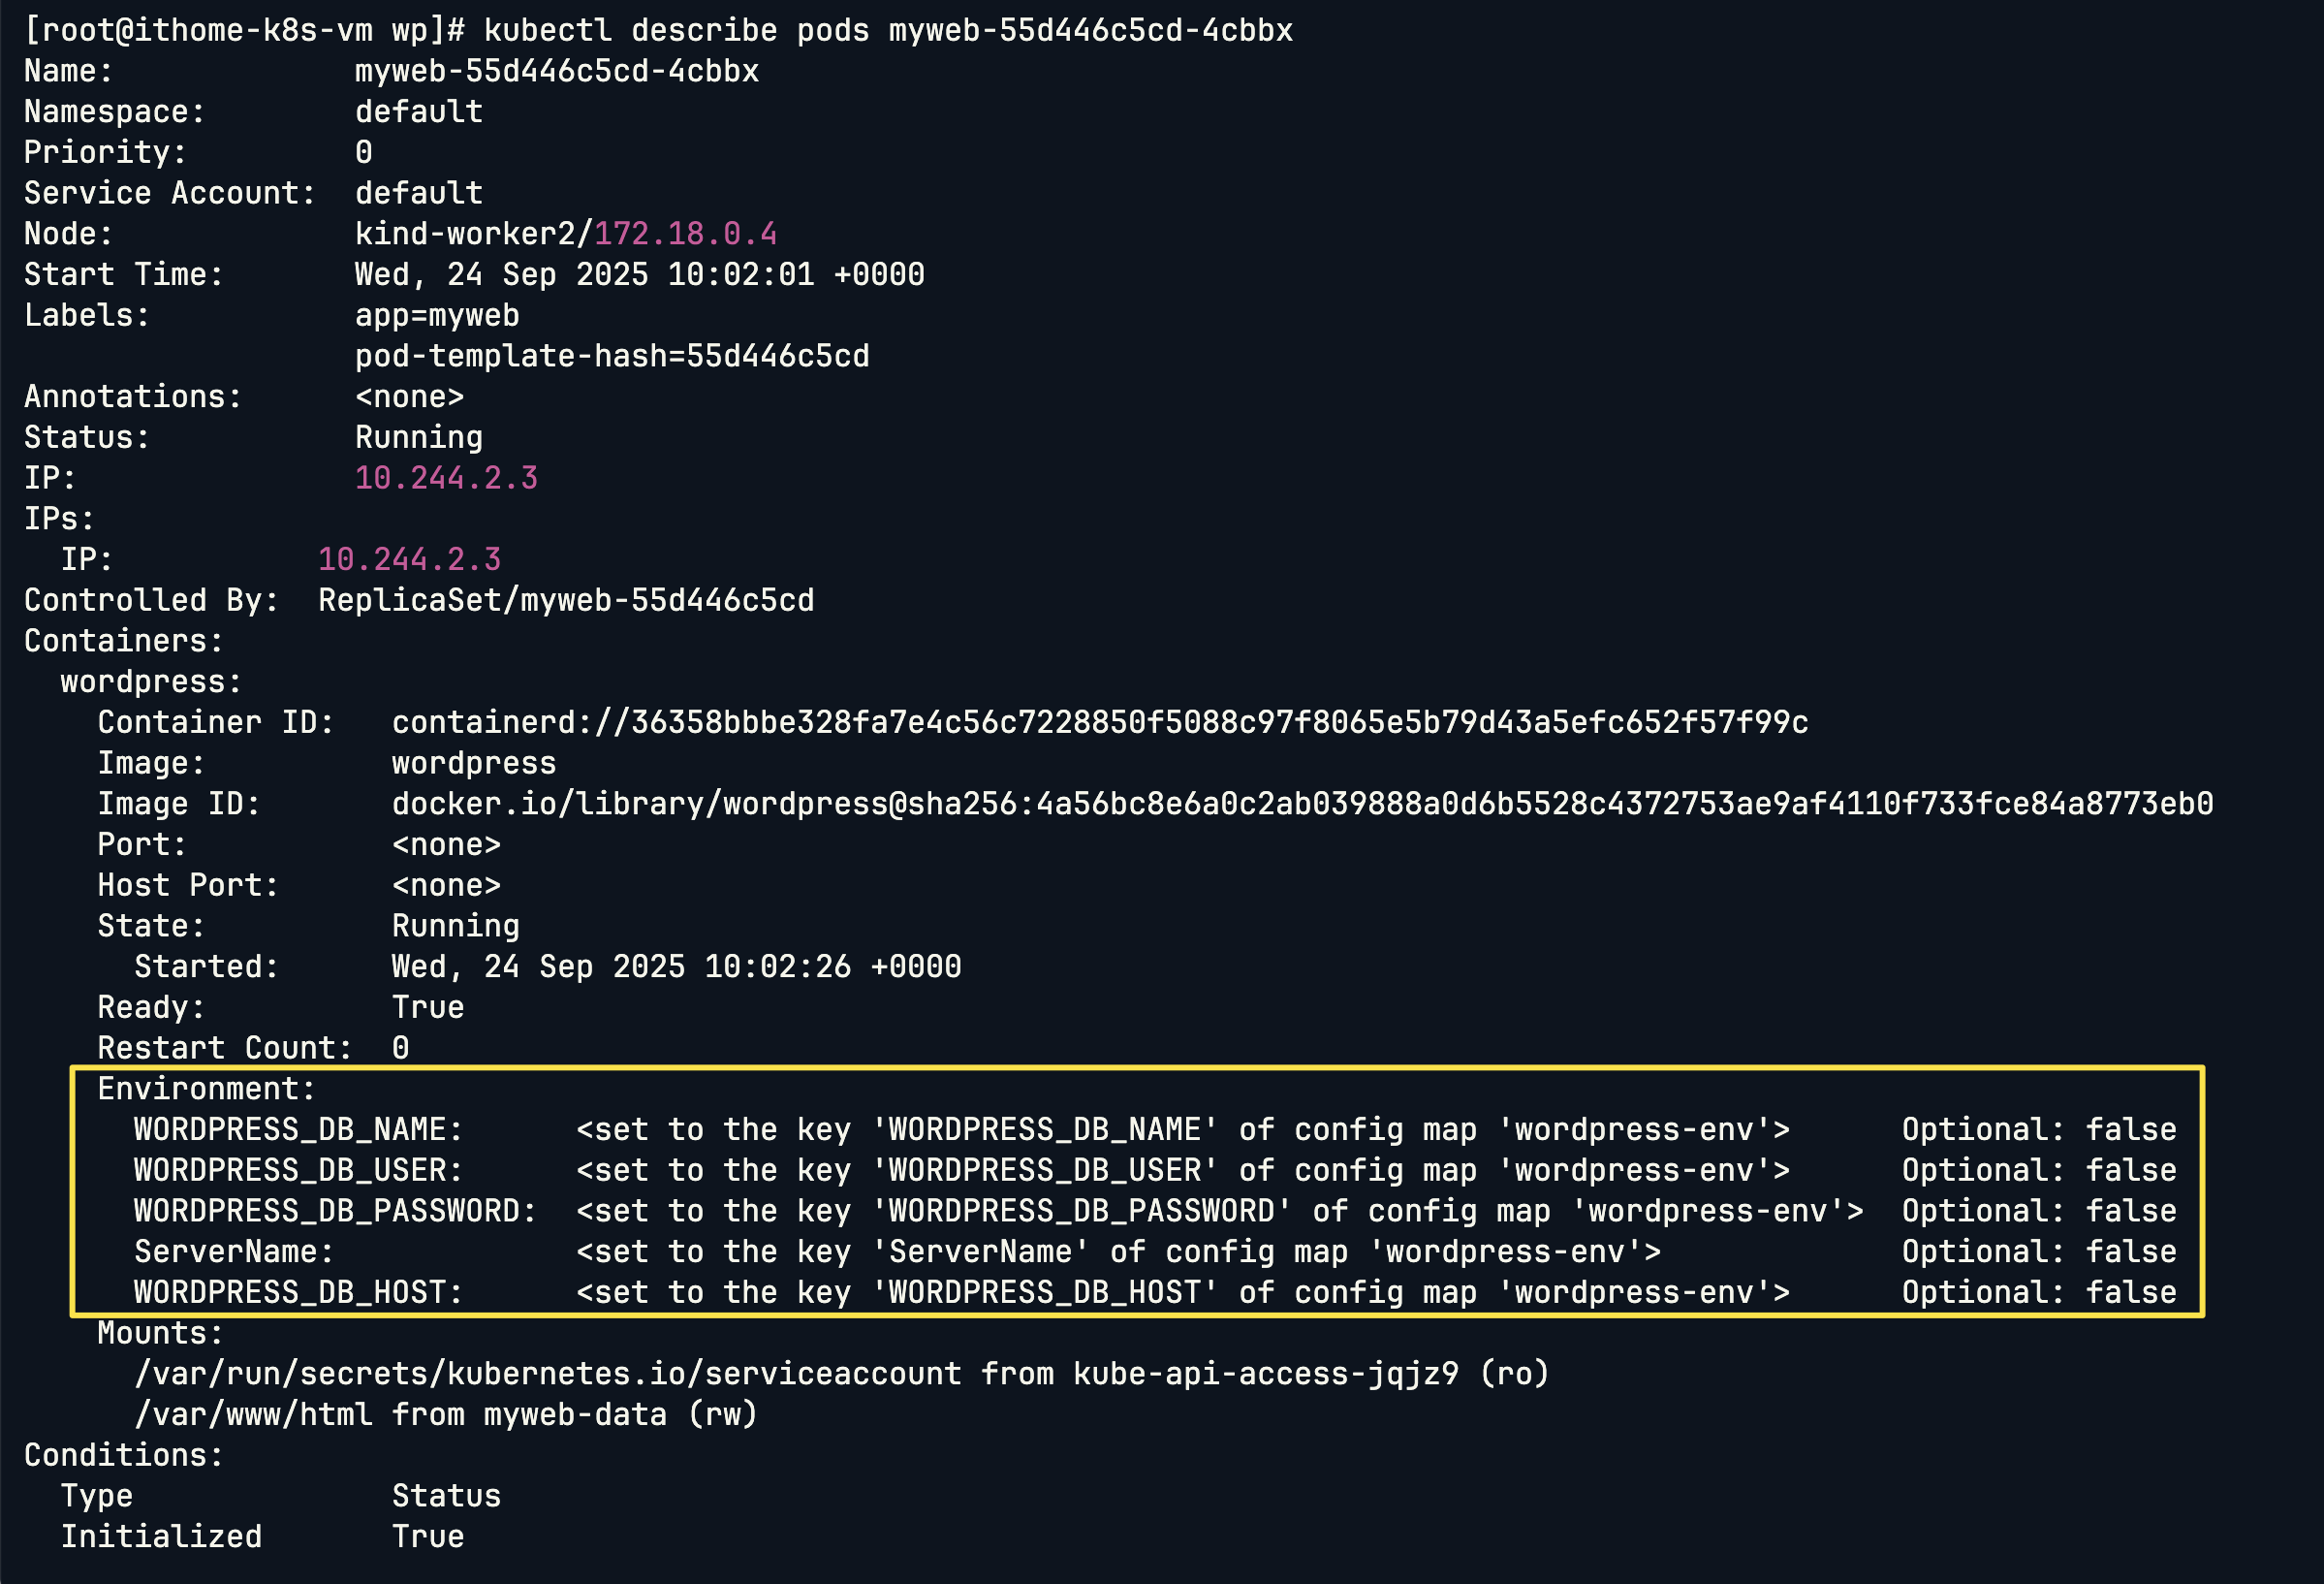The image size is (2324, 1584).
Task: Click the pink pod IP beside Status
Action: (x=446, y=478)
